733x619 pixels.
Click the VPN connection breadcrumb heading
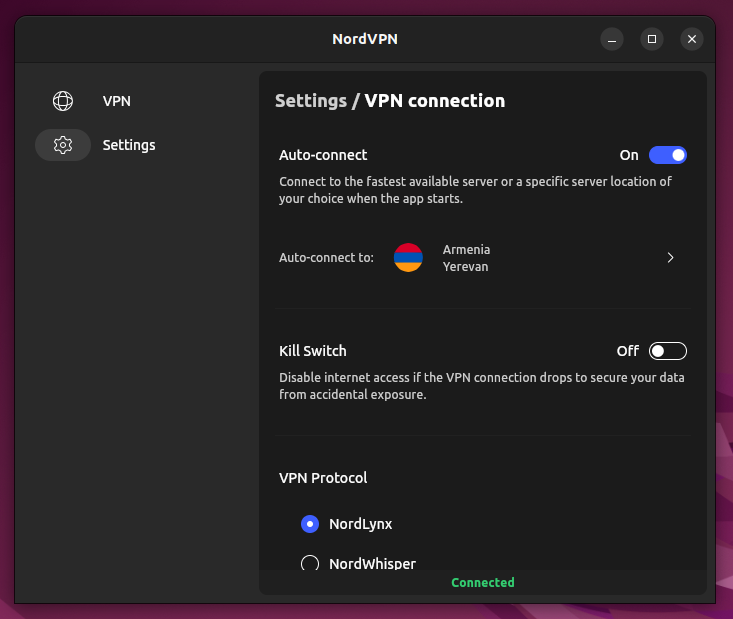click(434, 101)
